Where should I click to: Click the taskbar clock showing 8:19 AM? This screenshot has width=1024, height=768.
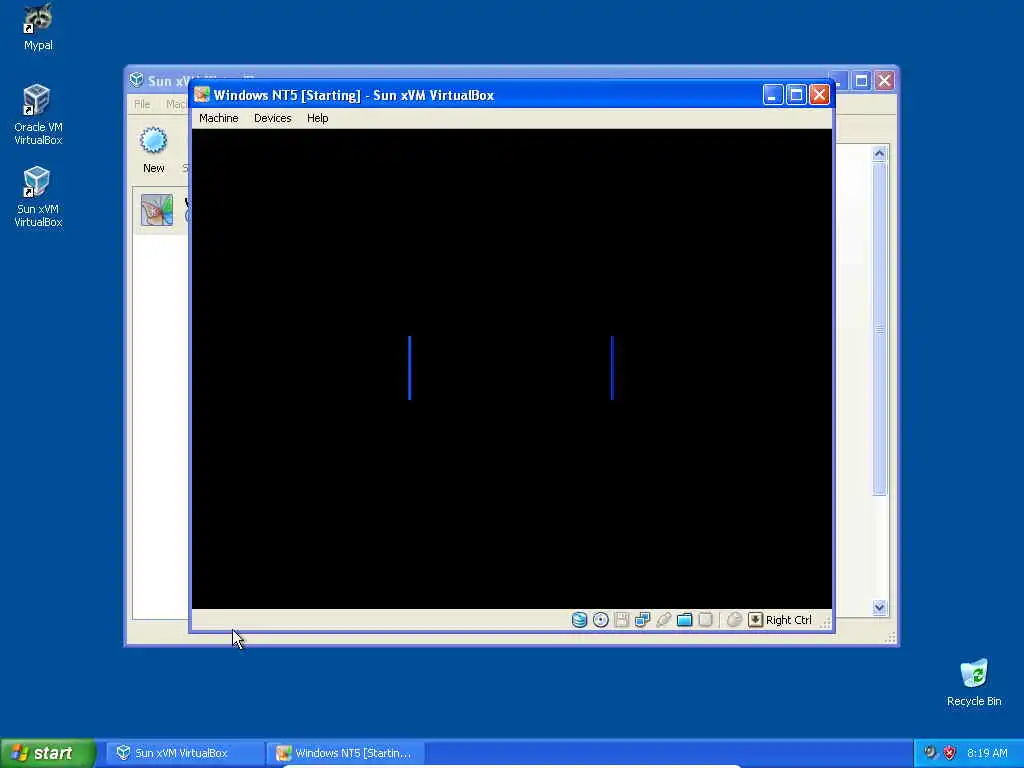pyautogui.click(x=987, y=753)
